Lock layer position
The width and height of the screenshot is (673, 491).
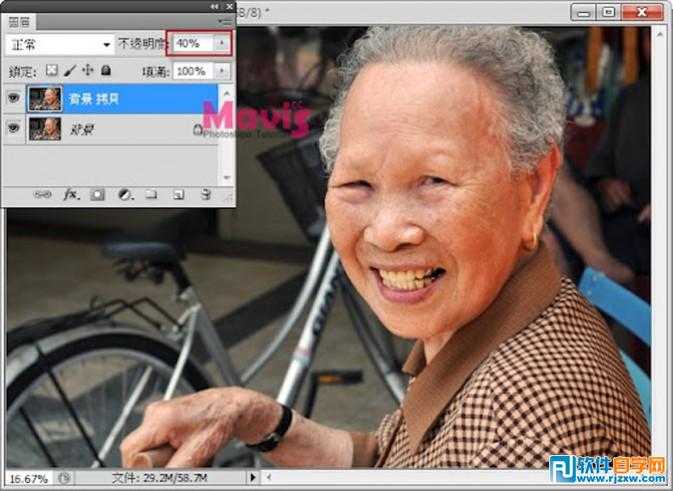click(88, 70)
